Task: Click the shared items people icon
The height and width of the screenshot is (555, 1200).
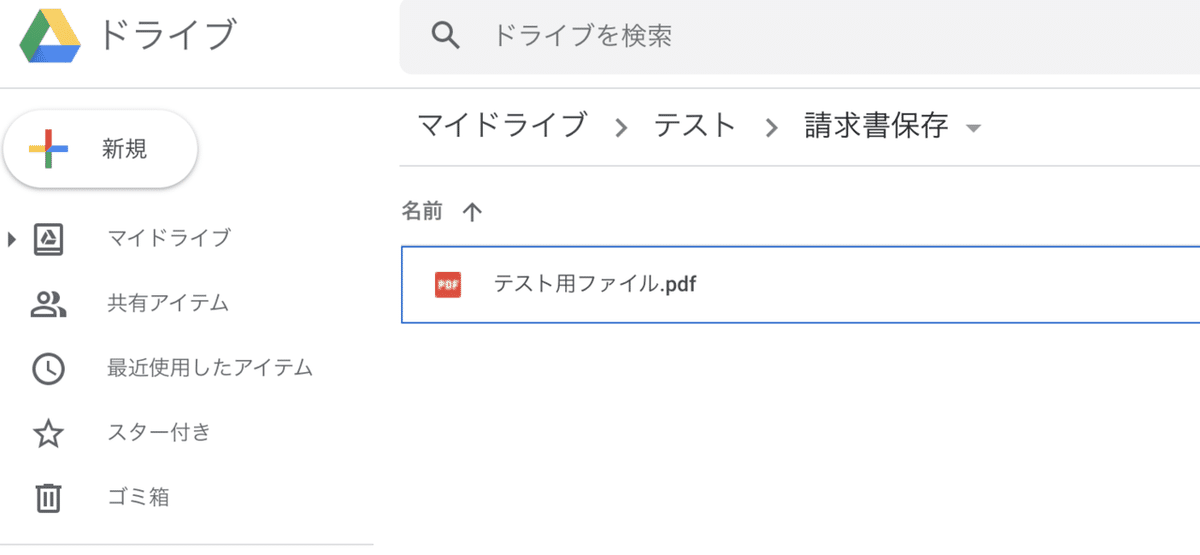Action: 48,304
